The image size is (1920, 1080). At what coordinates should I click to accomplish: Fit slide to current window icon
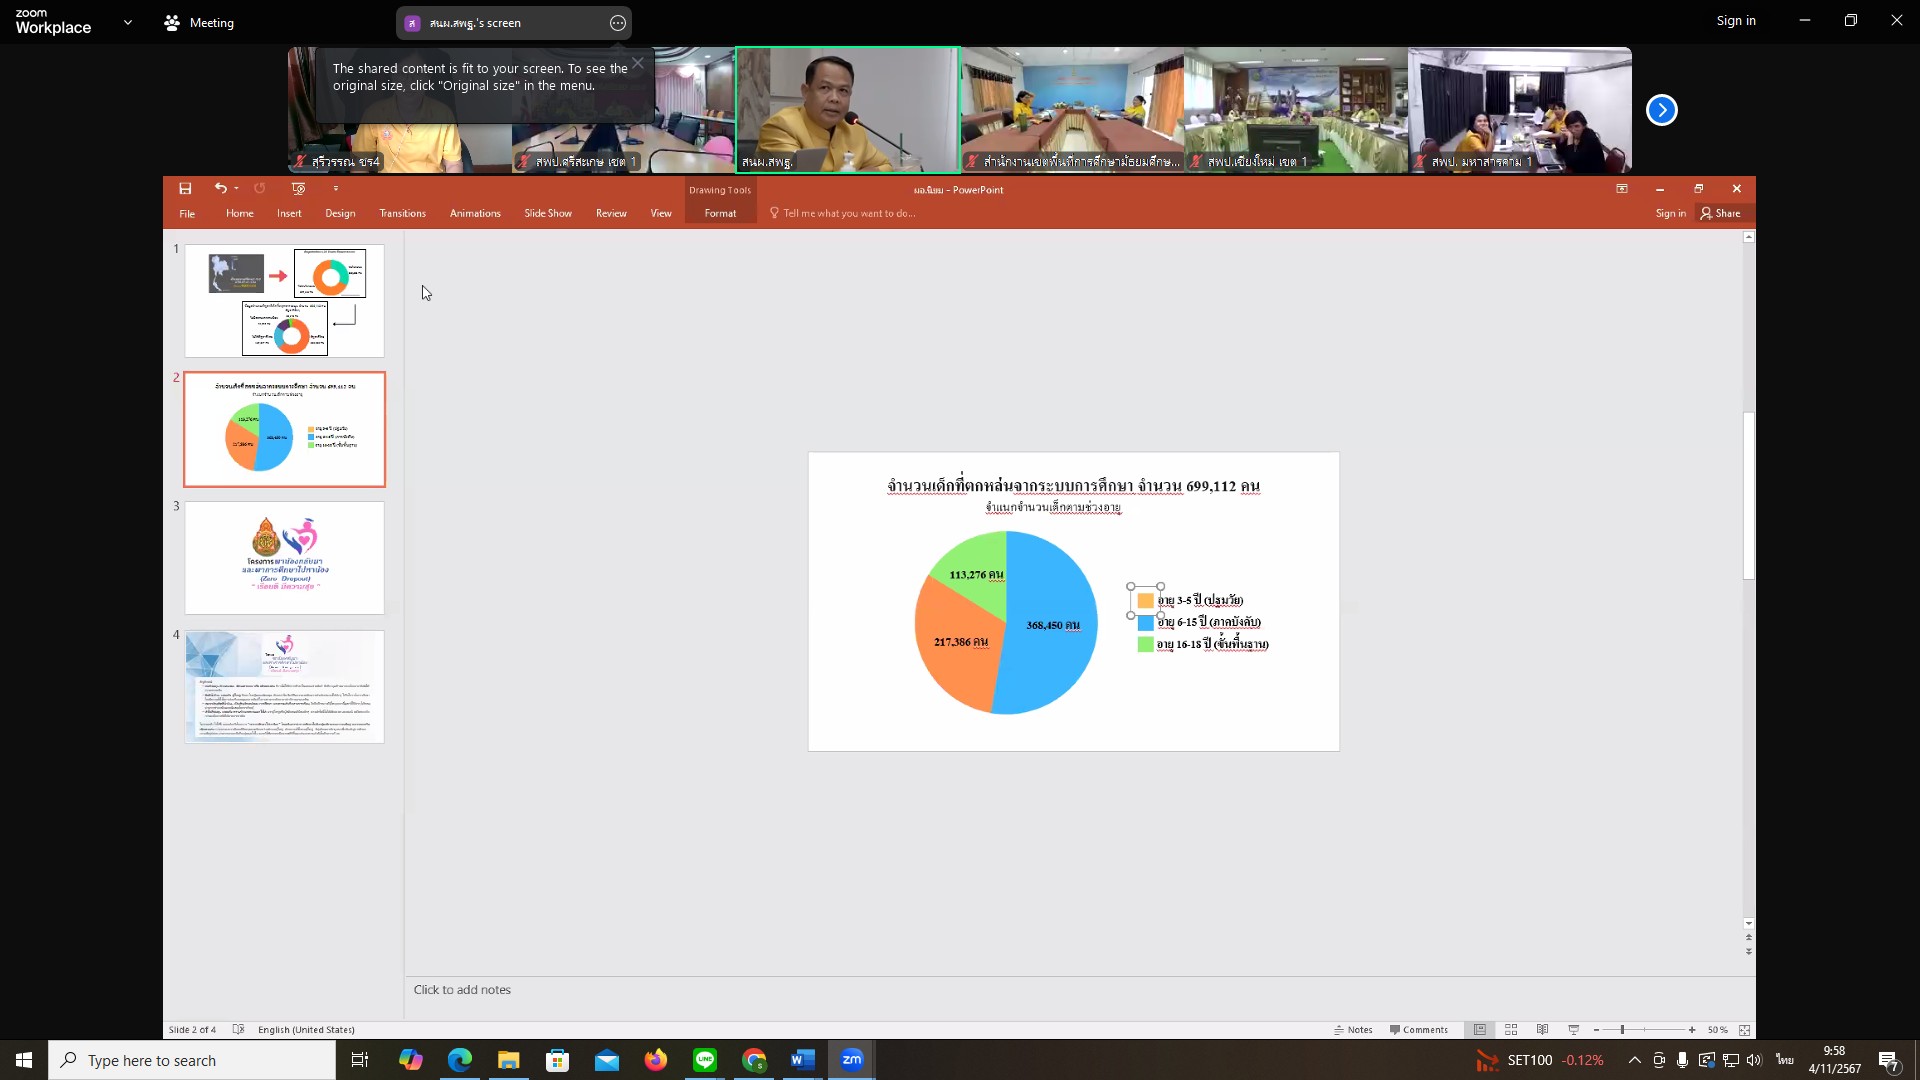[1745, 1030]
